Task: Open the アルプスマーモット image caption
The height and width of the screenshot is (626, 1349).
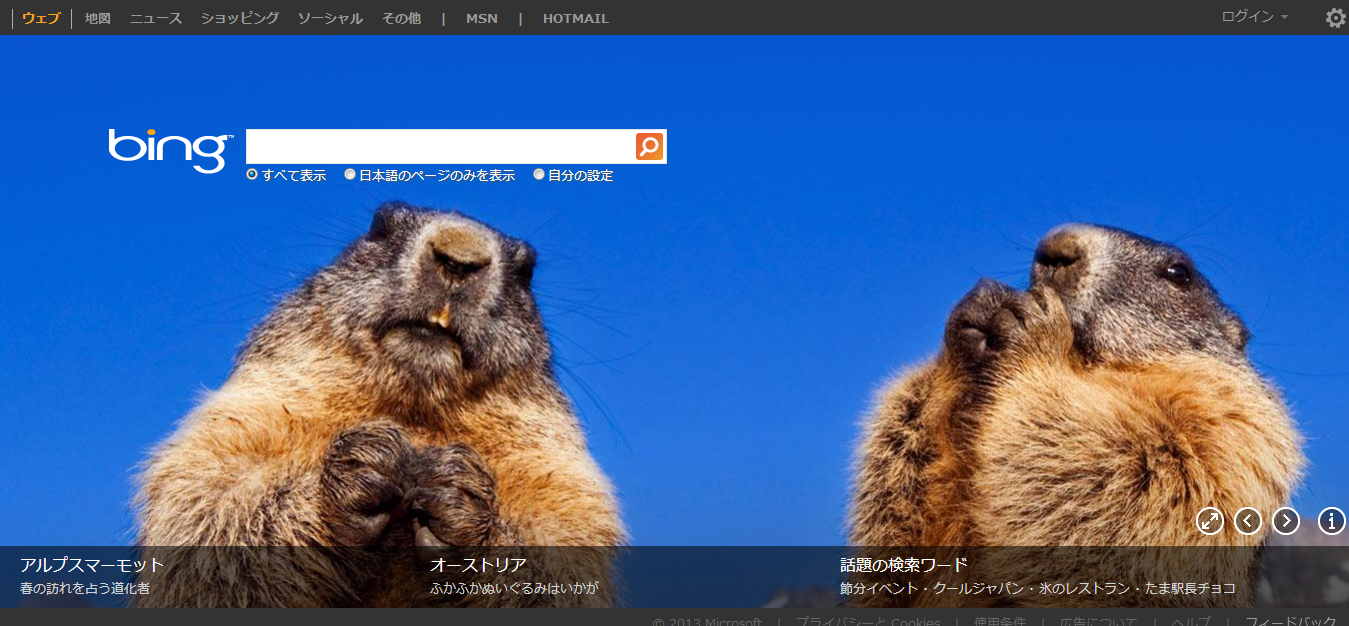Action: (x=92, y=565)
